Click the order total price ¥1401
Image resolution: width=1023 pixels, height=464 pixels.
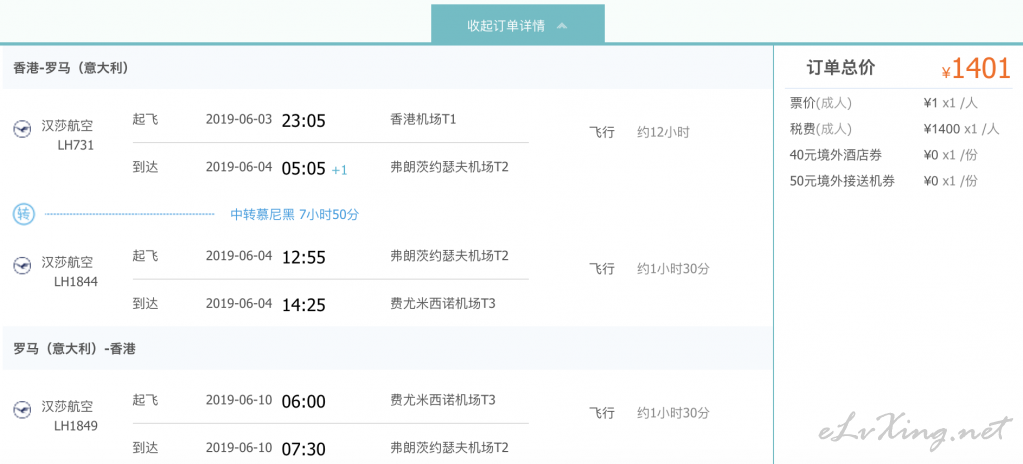[975, 69]
